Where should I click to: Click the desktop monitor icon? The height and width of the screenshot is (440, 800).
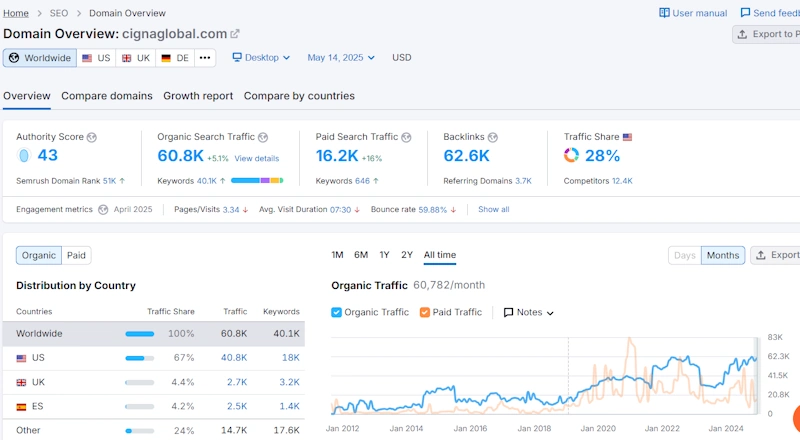coord(237,57)
